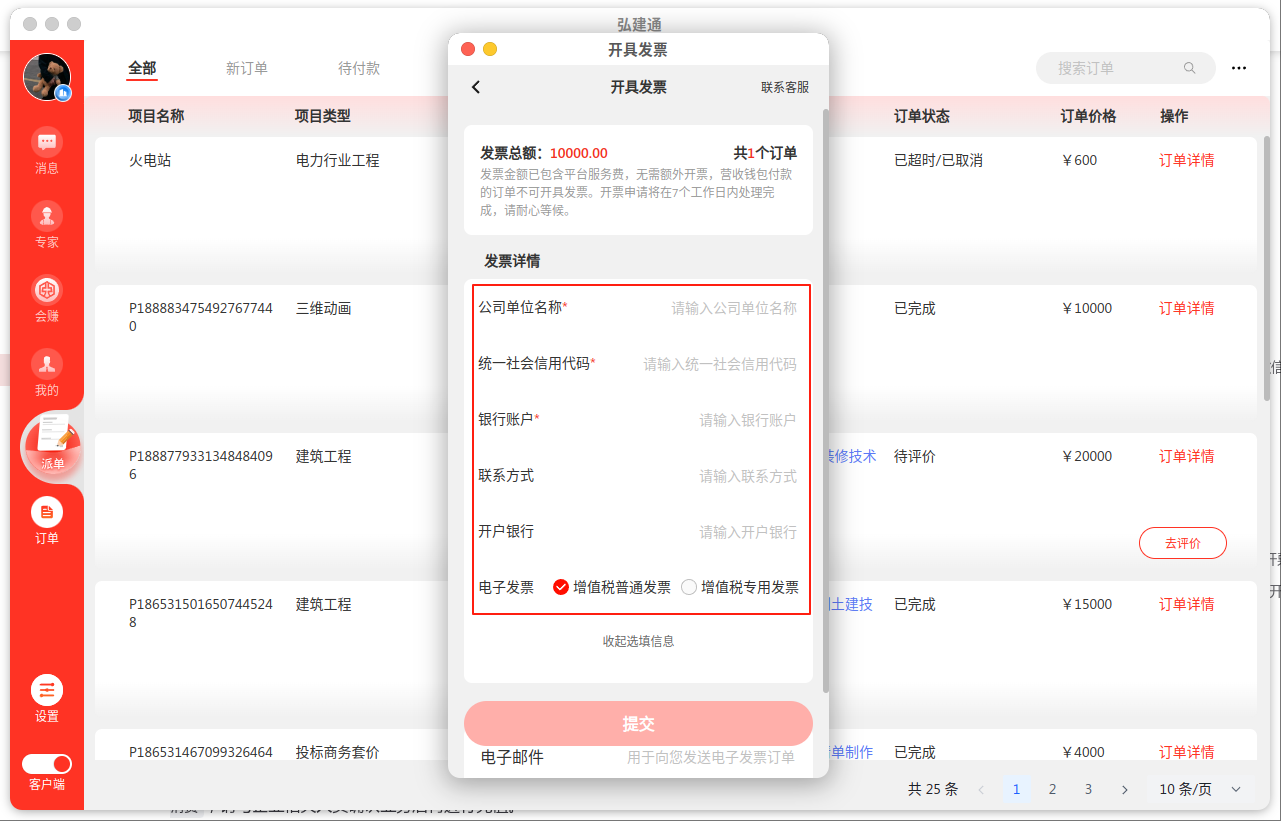The width and height of the screenshot is (1281, 821).
Task: Switch to the 待付款 tab
Action: (x=359, y=68)
